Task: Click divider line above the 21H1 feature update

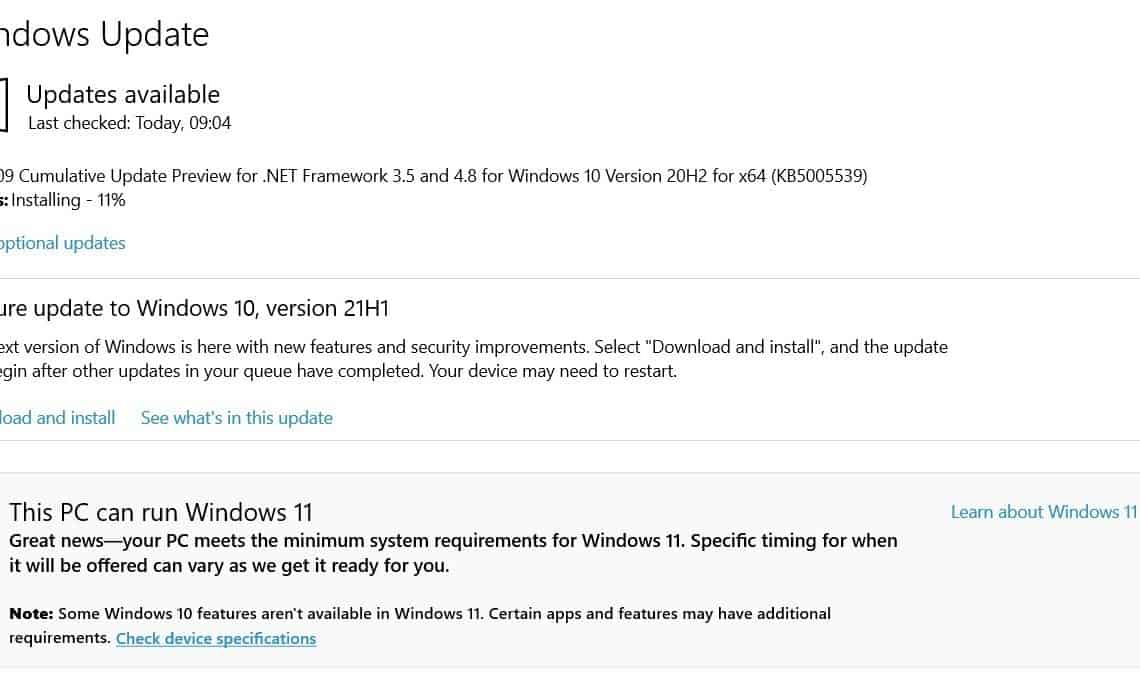Action: [x=570, y=278]
